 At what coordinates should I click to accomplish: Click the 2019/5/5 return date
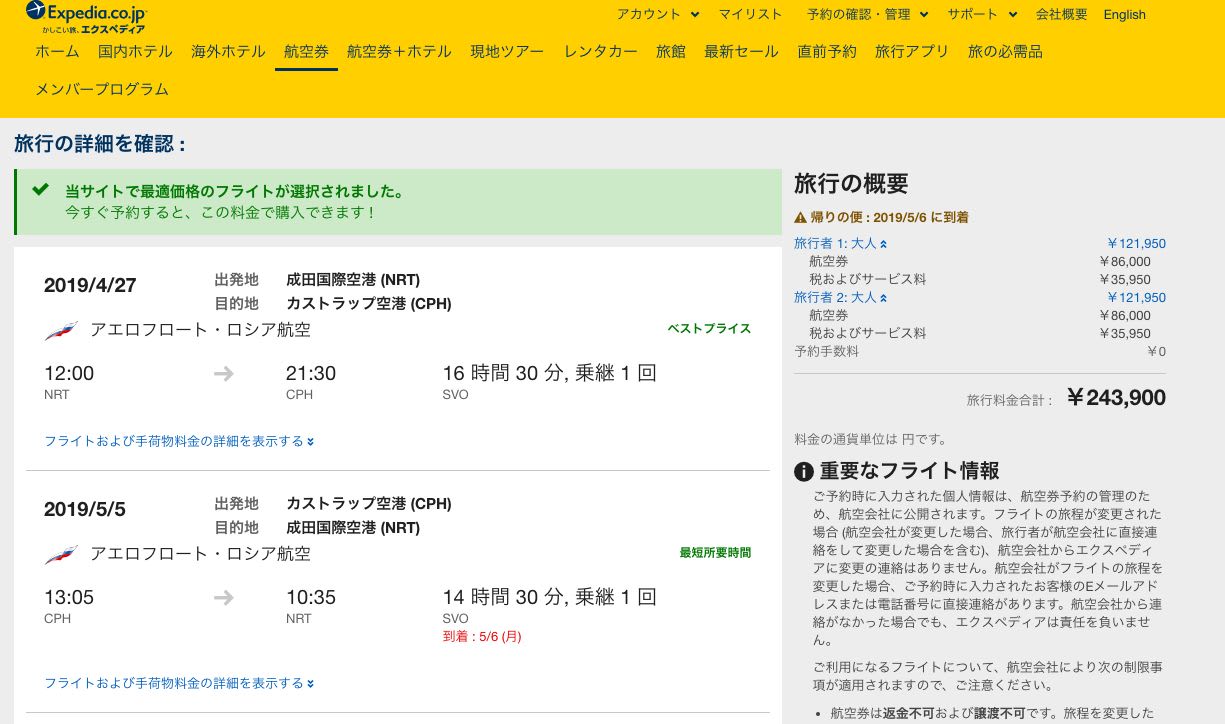tap(85, 509)
